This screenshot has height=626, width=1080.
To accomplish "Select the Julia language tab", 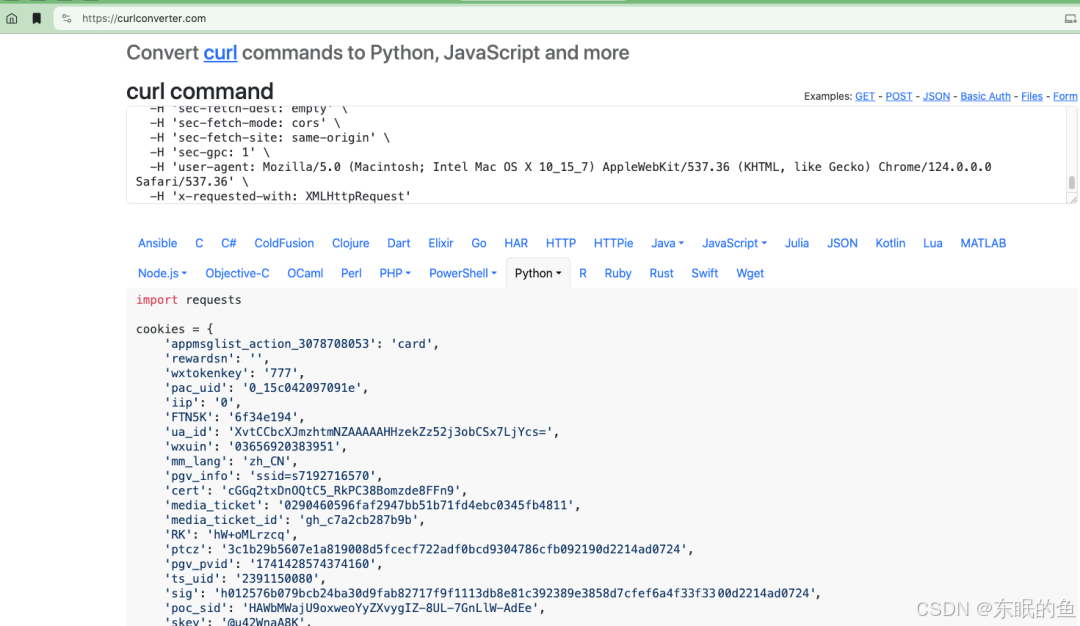I will 797,243.
